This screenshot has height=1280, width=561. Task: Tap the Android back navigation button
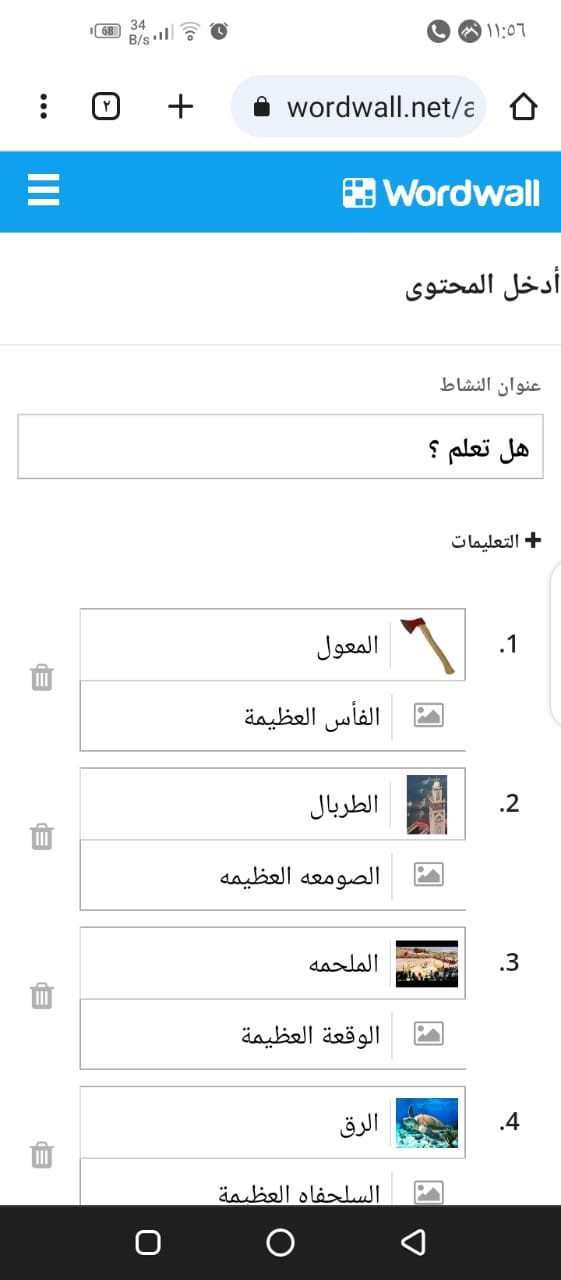(412, 1242)
